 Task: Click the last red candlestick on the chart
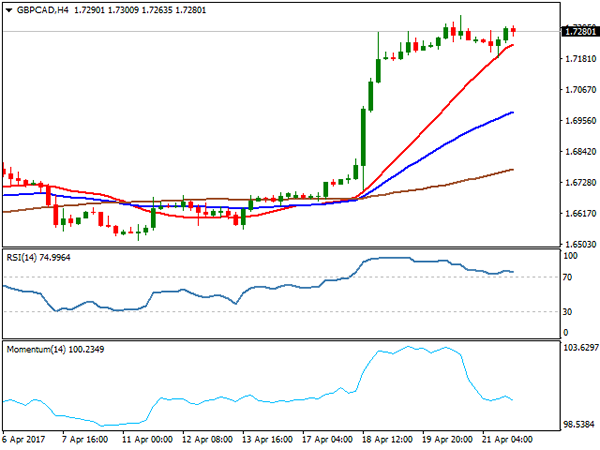[x=514, y=30]
